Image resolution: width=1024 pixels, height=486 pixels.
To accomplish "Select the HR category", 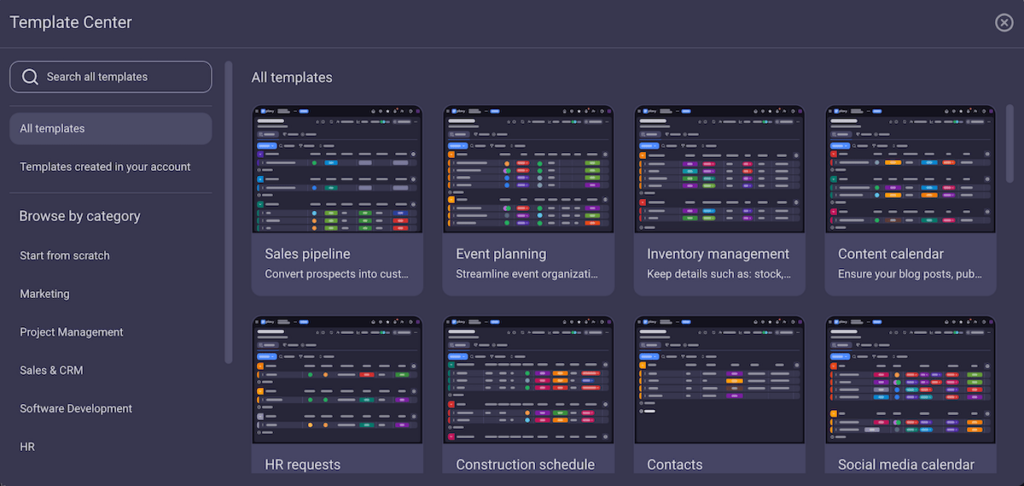I will pos(28,447).
